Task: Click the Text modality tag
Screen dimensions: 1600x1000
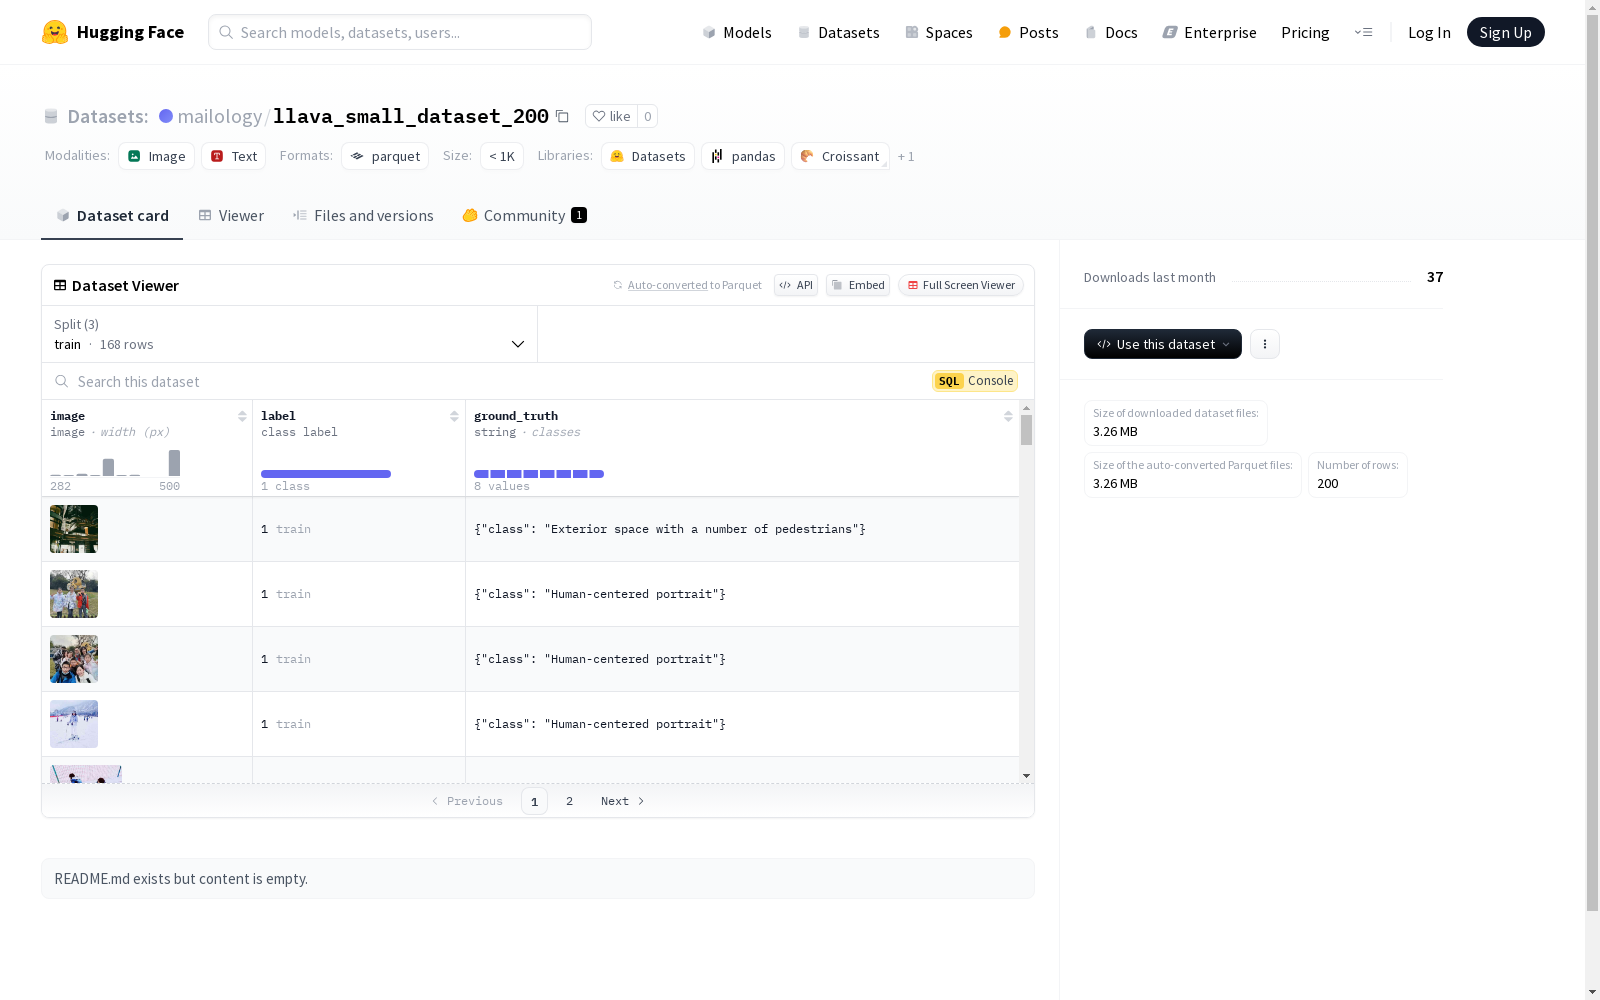Action: tap(234, 156)
